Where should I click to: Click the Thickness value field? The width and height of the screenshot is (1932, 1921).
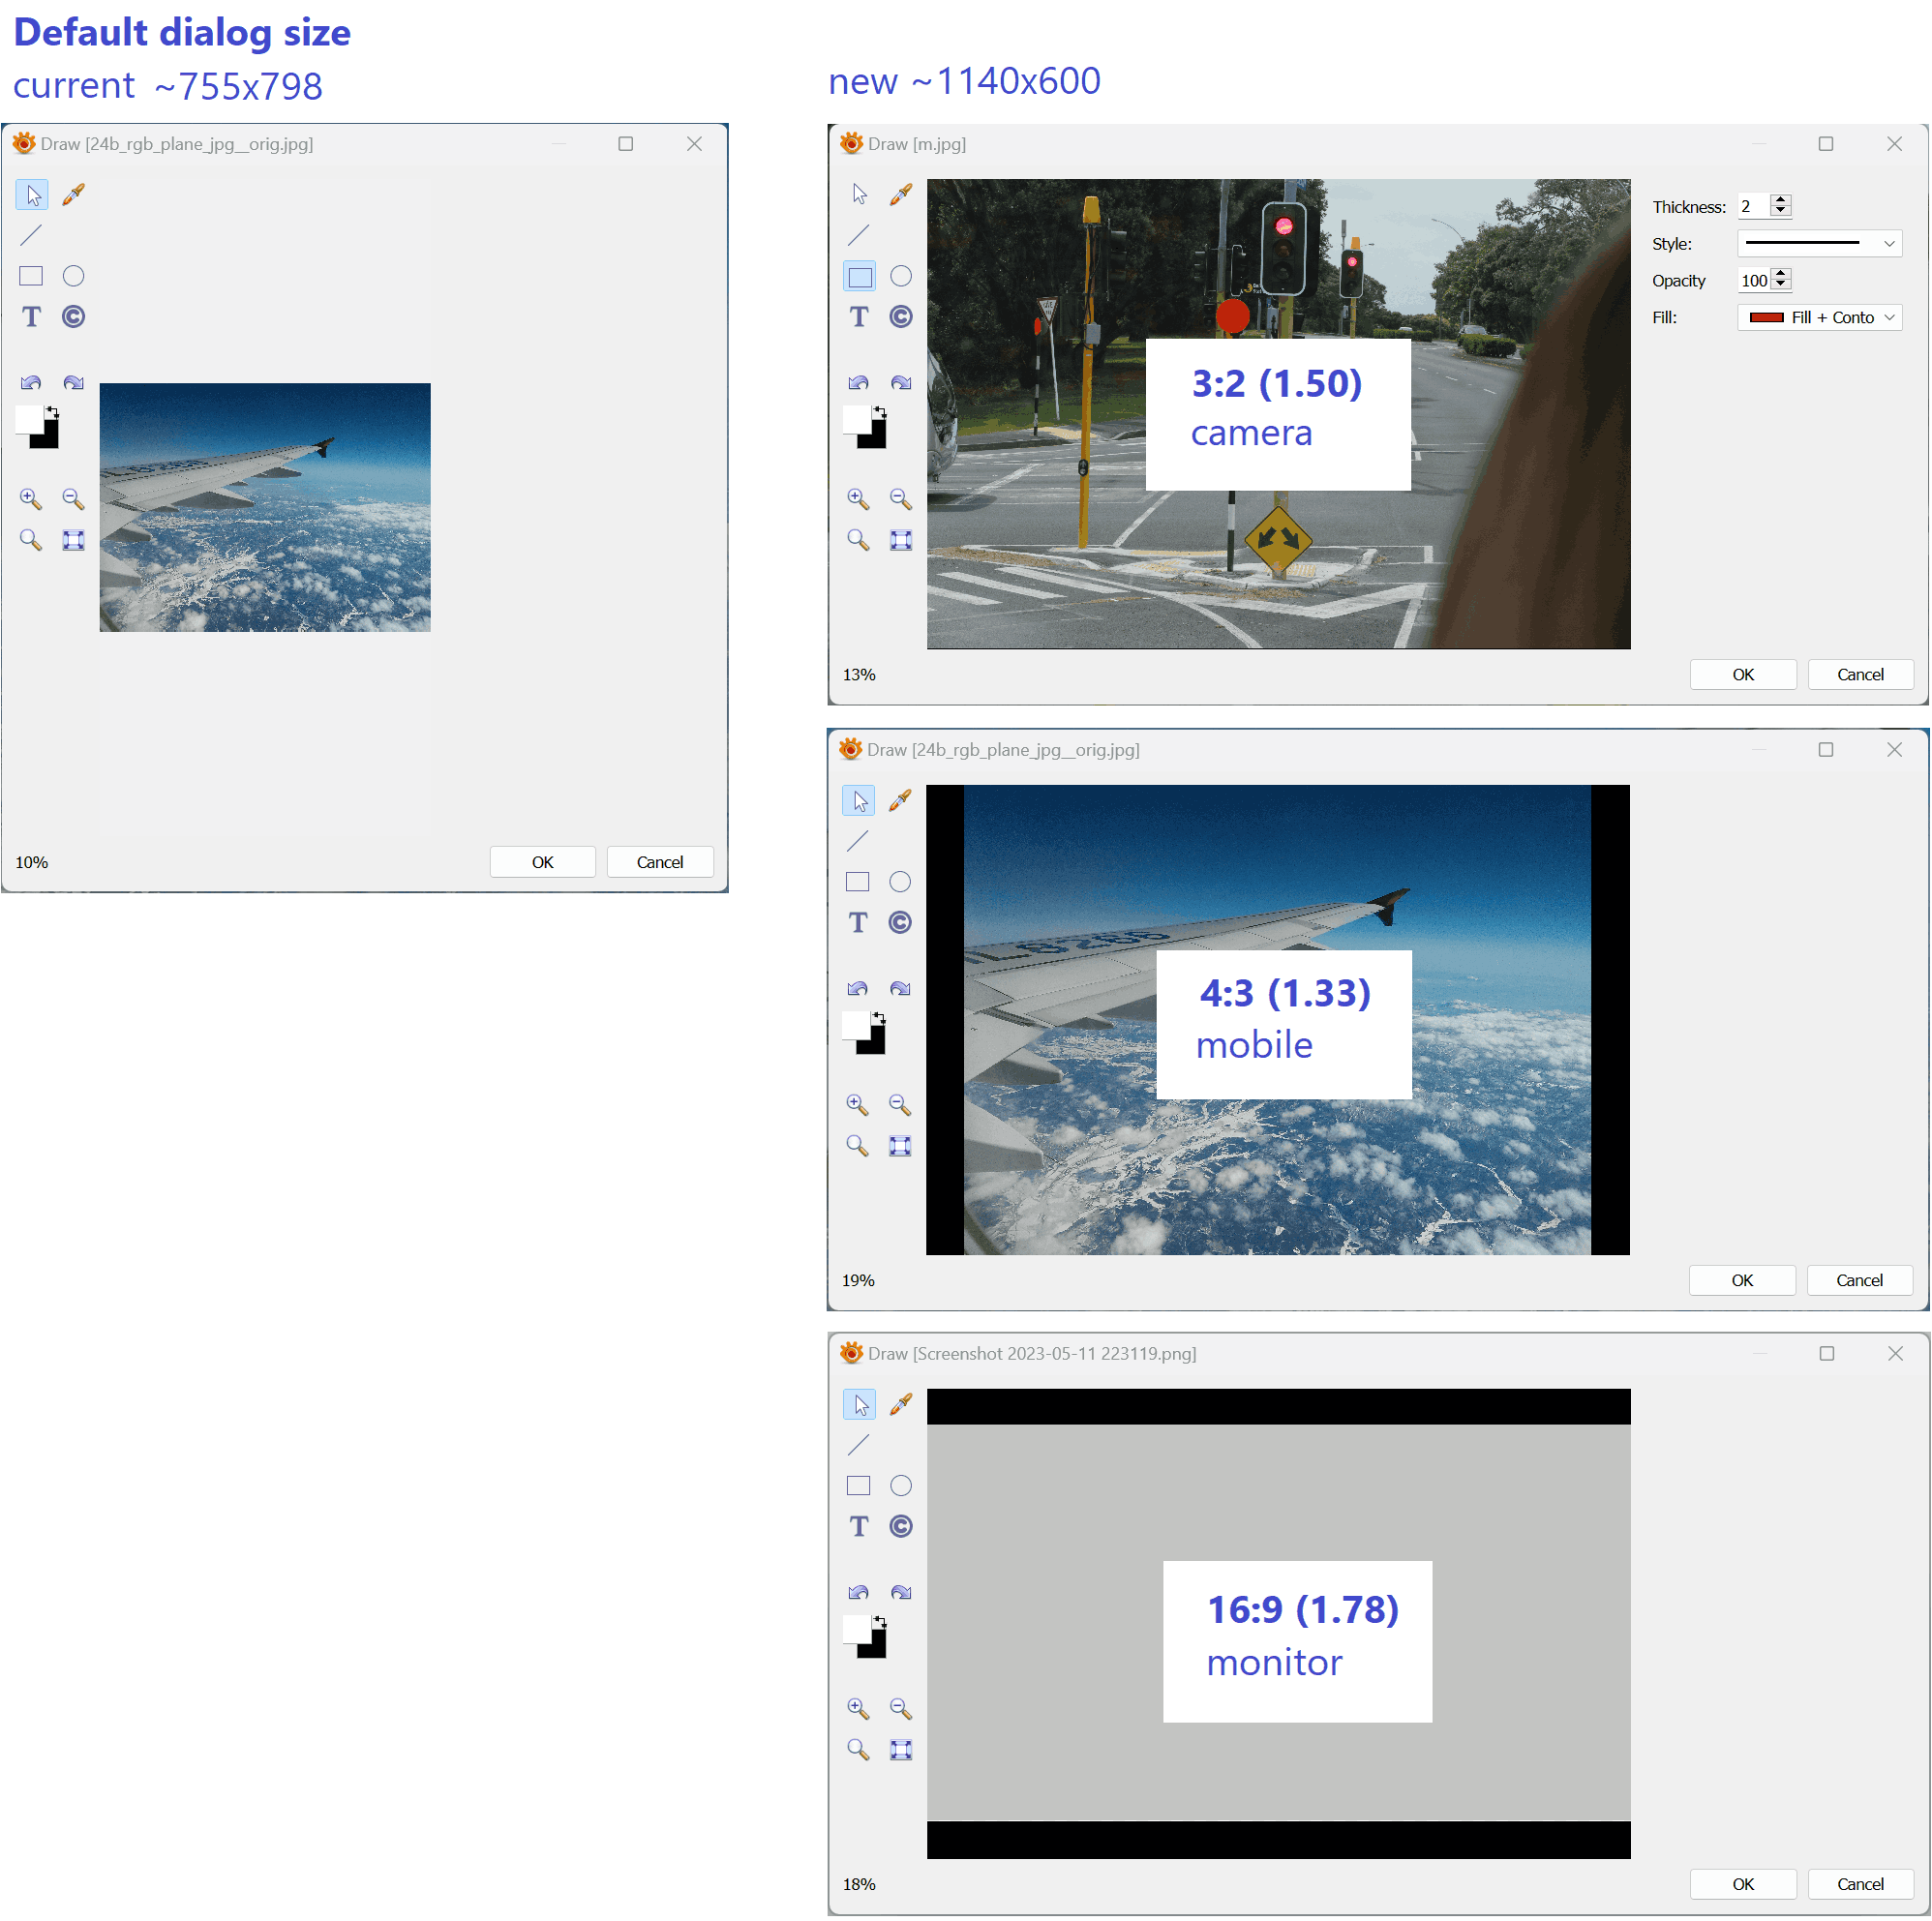coord(1752,206)
